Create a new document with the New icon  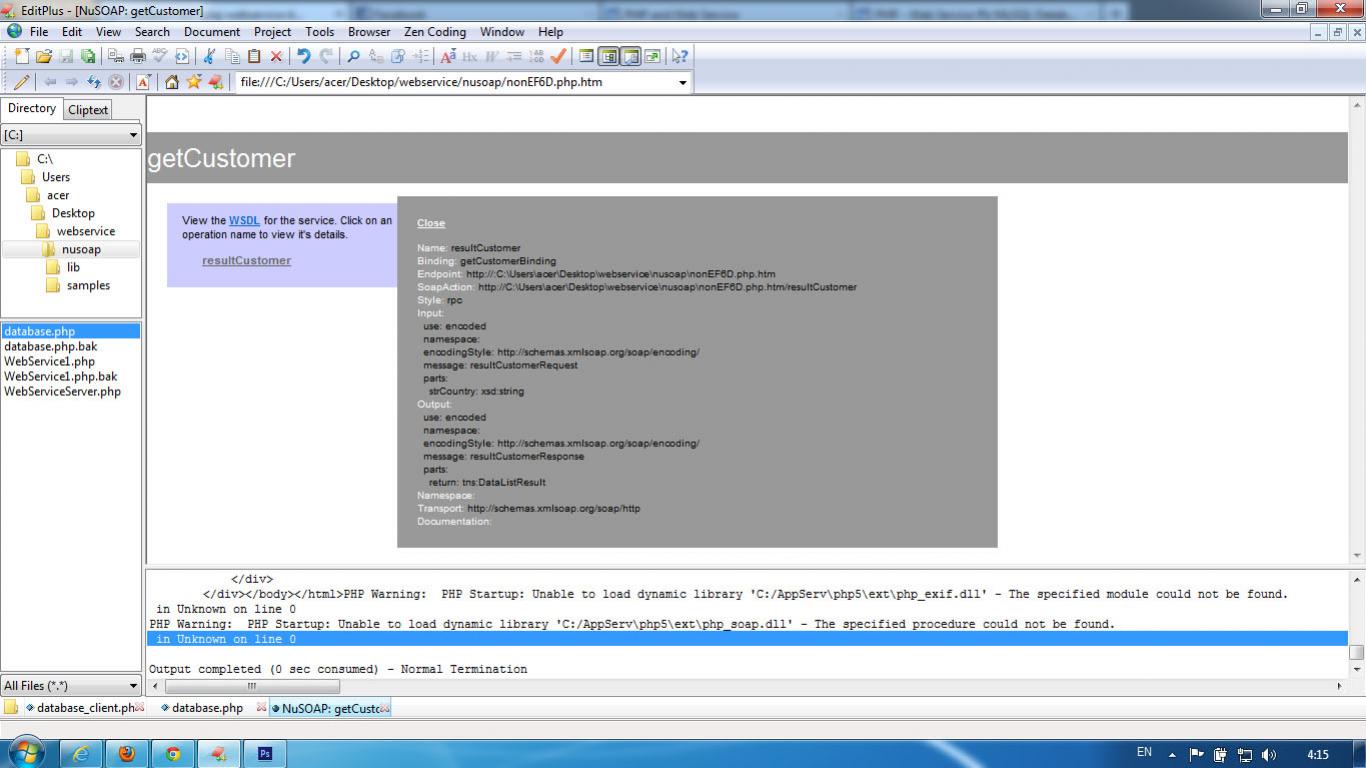point(21,56)
